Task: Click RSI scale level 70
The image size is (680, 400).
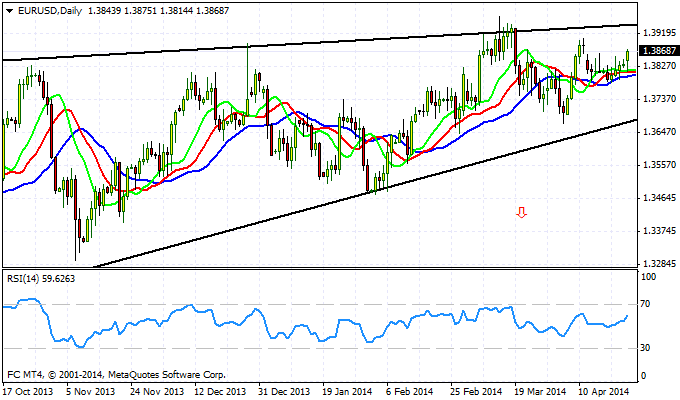Action: click(x=645, y=304)
